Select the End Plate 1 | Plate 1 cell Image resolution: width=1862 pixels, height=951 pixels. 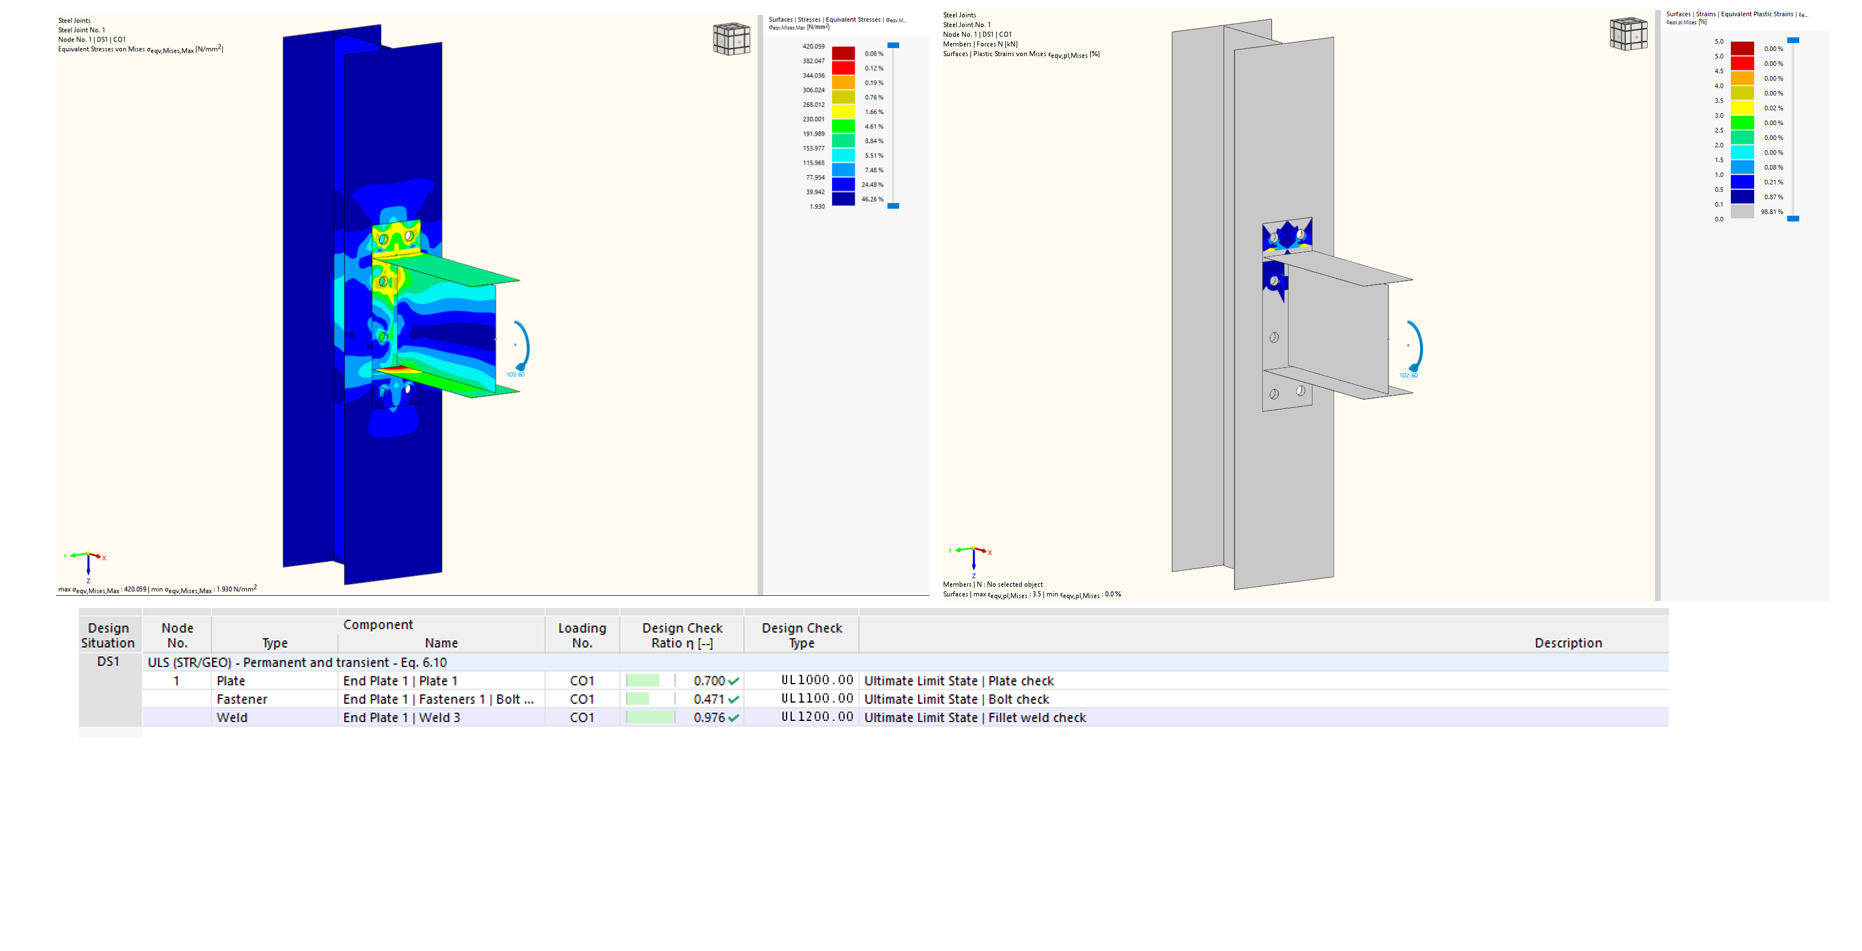(441, 681)
